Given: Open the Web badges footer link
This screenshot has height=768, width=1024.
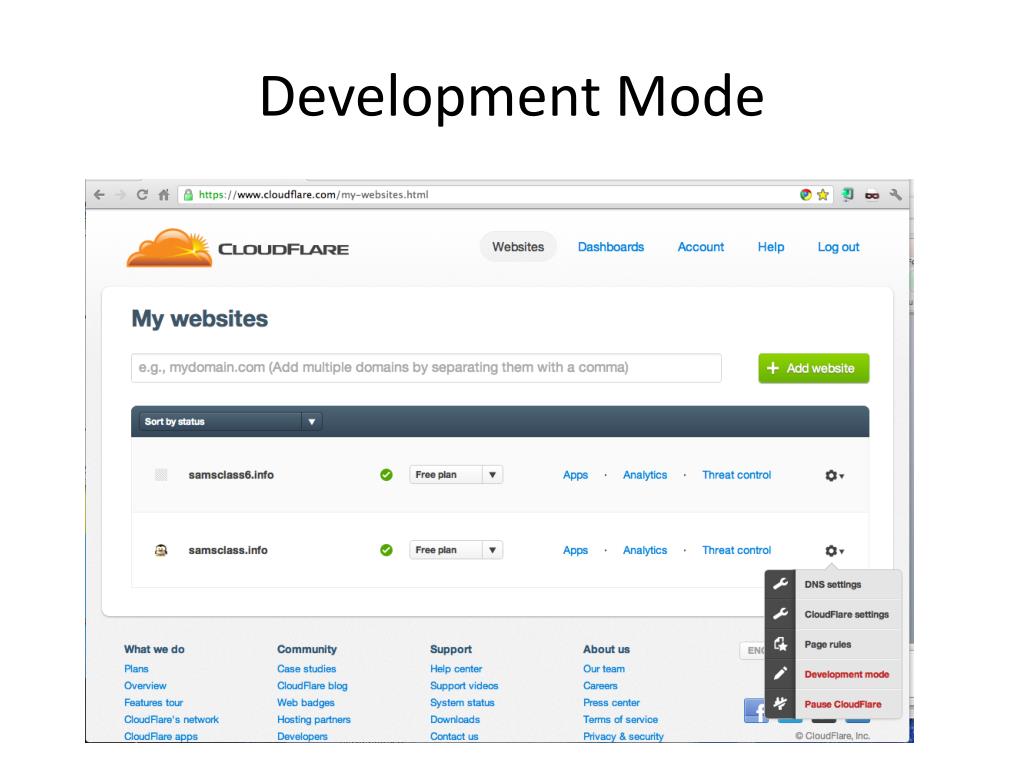Looking at the screenshot, I should click(x=306, y=703).
